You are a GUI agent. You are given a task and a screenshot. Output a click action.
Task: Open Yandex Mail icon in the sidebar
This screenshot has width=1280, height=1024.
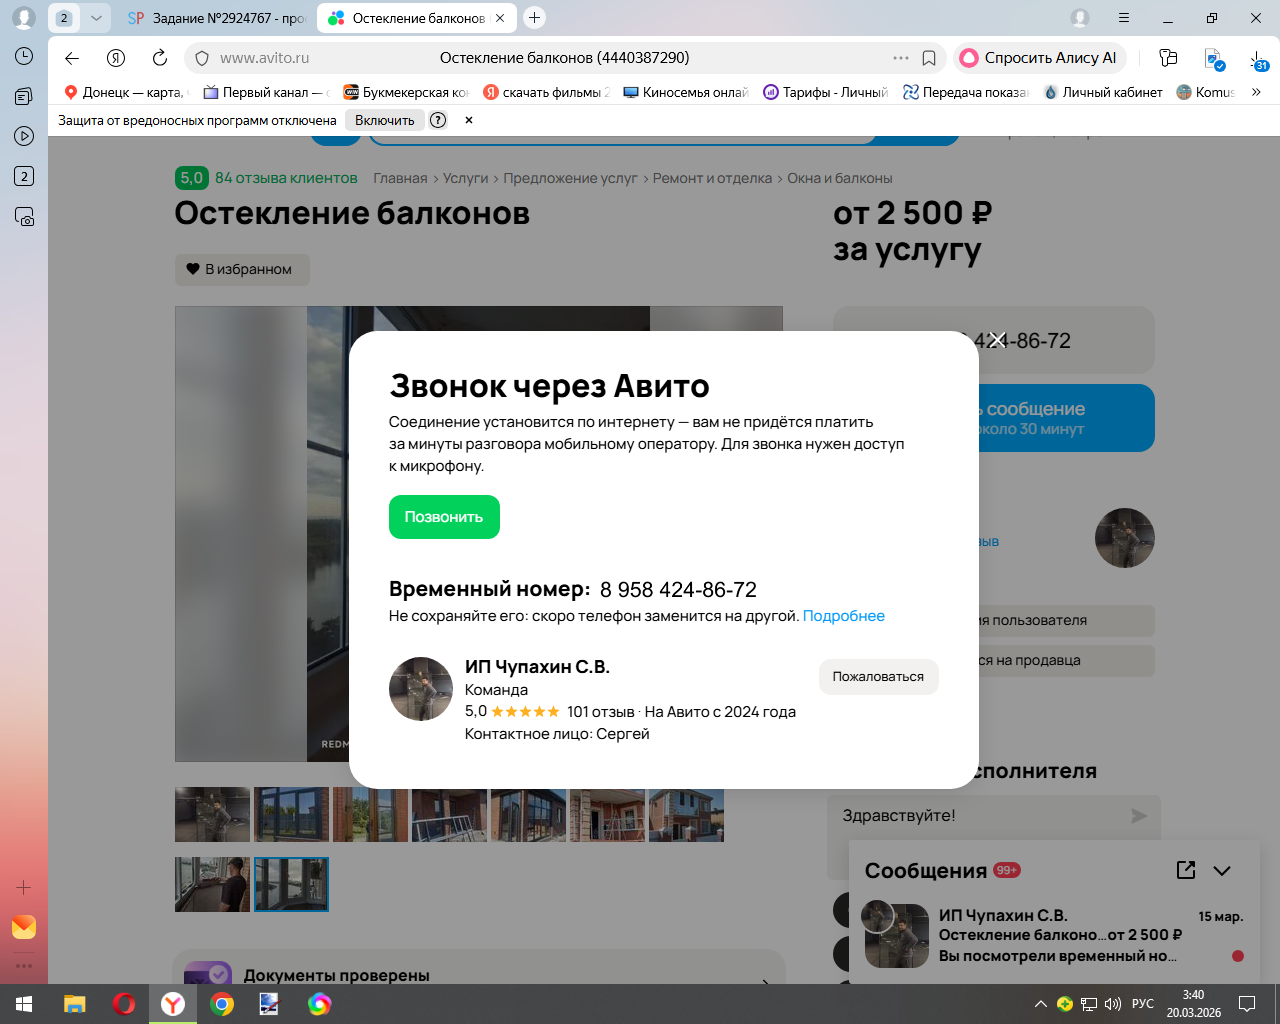point(24,927)
